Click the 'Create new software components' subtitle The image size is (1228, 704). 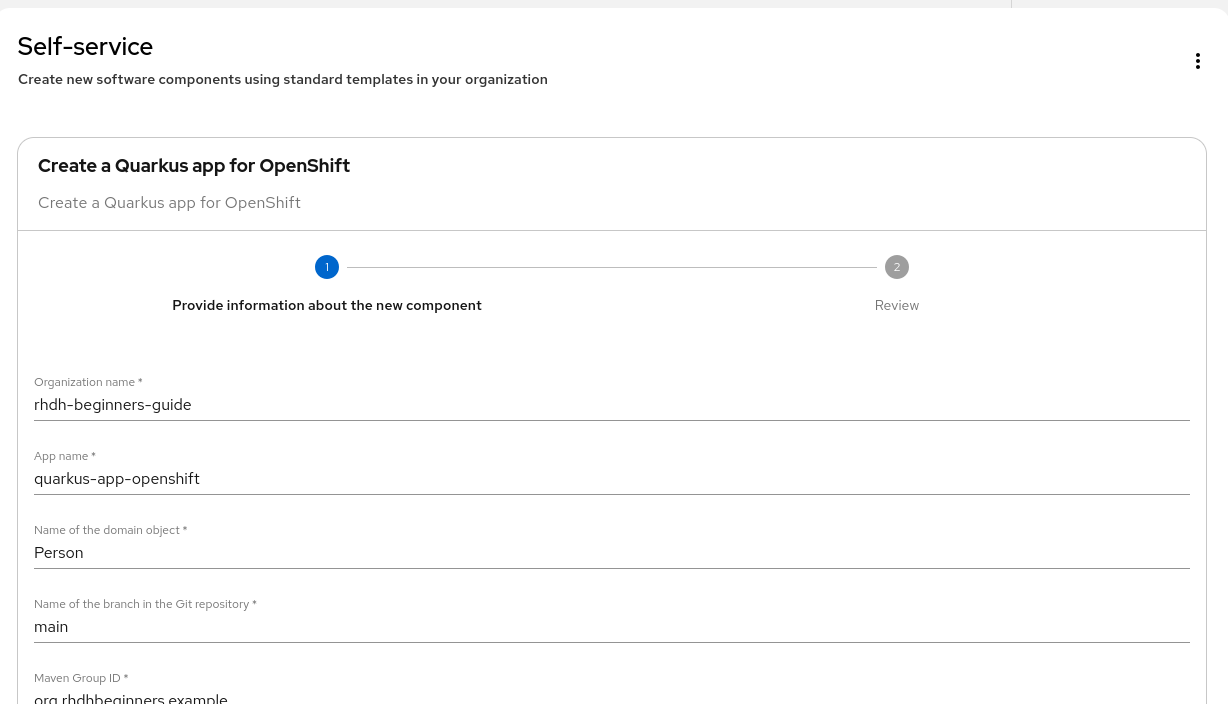(283, 79)
